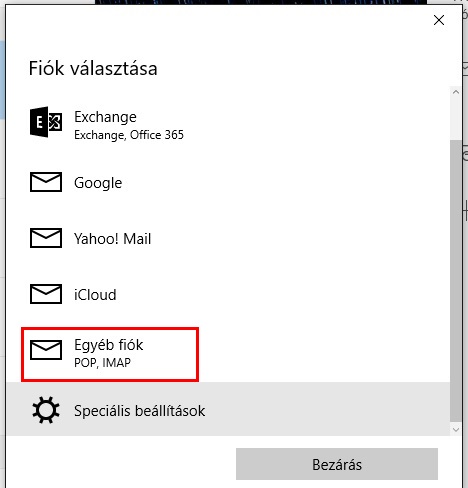Click the scrollbar up arrow
Image resolution: width=468 pixels, height=488 pixels.
click(456, 92)
